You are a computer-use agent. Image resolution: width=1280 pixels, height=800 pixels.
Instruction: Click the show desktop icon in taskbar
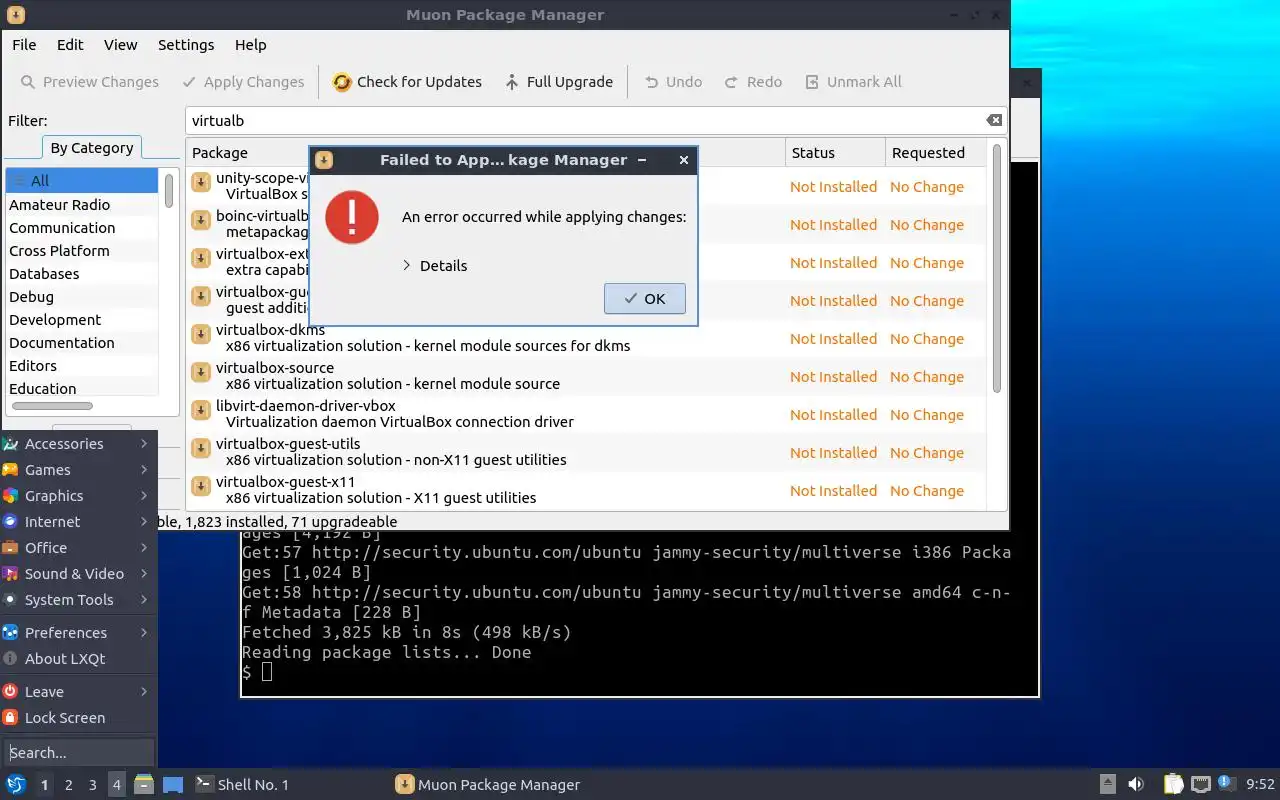click(172, 784)
